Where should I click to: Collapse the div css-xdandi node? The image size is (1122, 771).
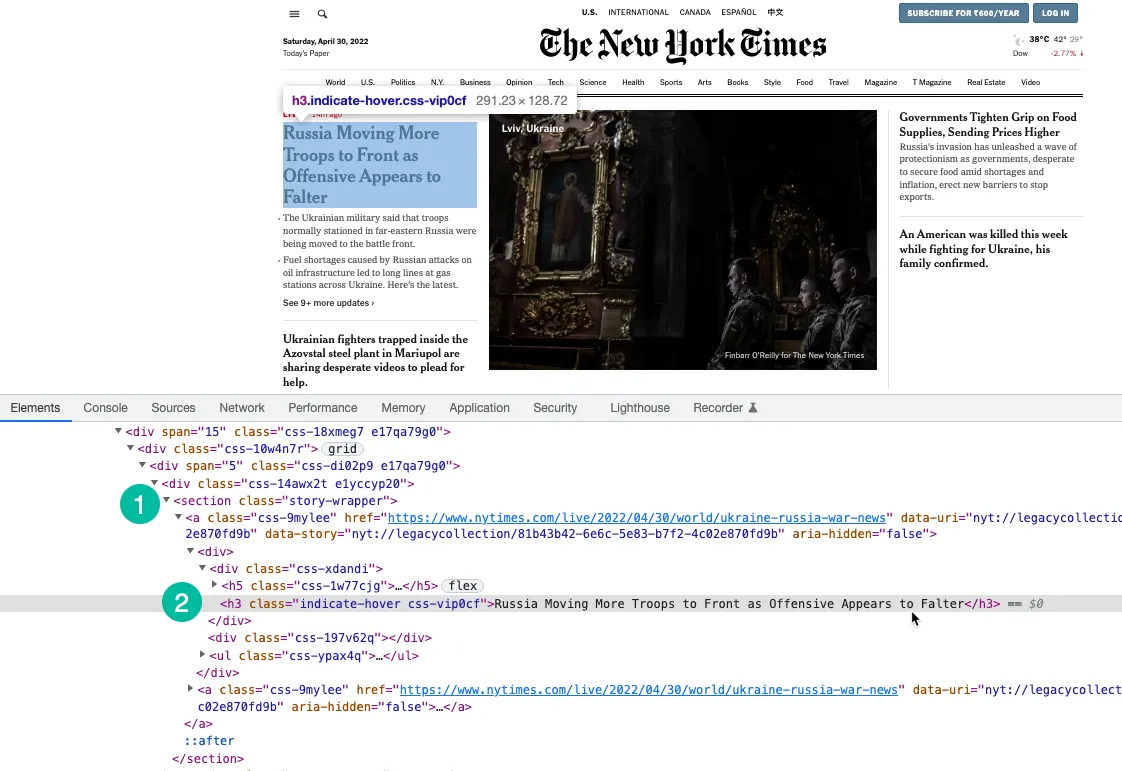click(202, 568)
